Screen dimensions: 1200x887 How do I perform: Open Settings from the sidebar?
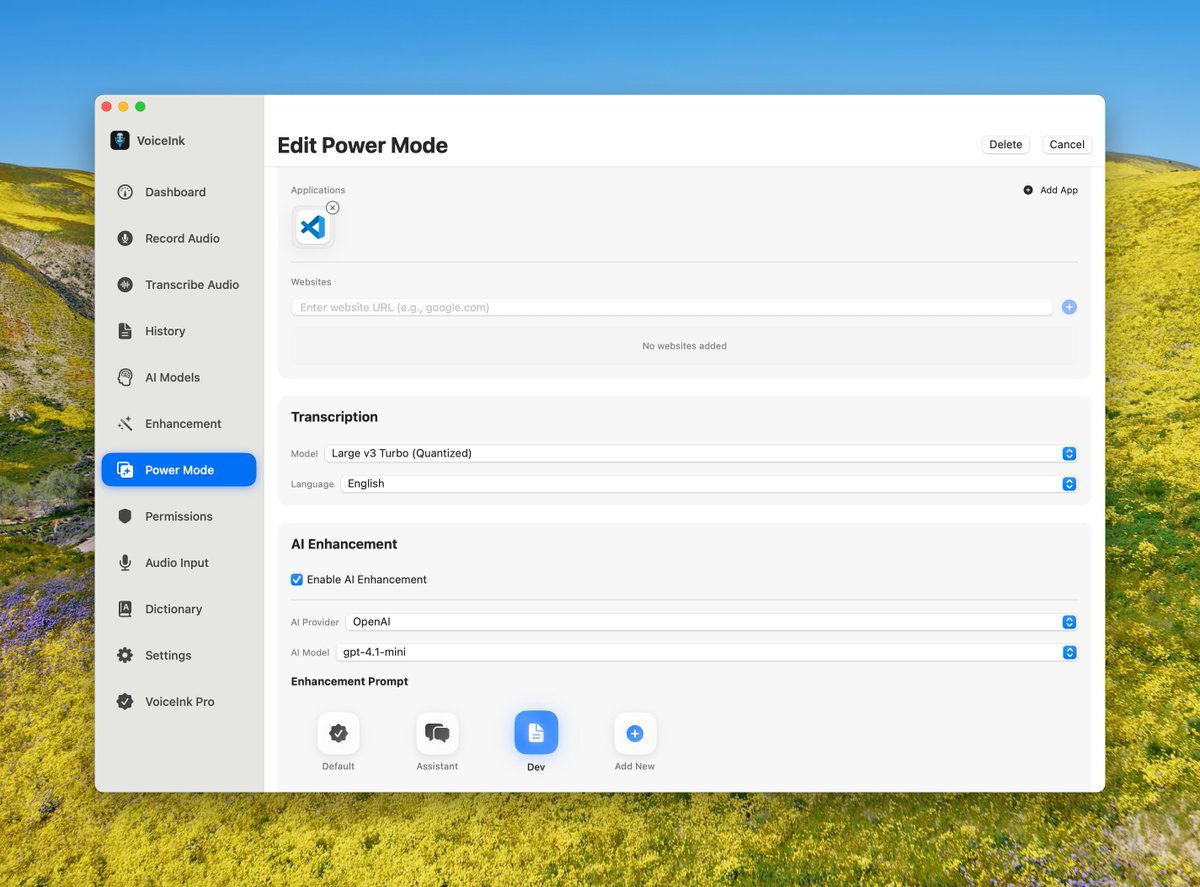179,655
